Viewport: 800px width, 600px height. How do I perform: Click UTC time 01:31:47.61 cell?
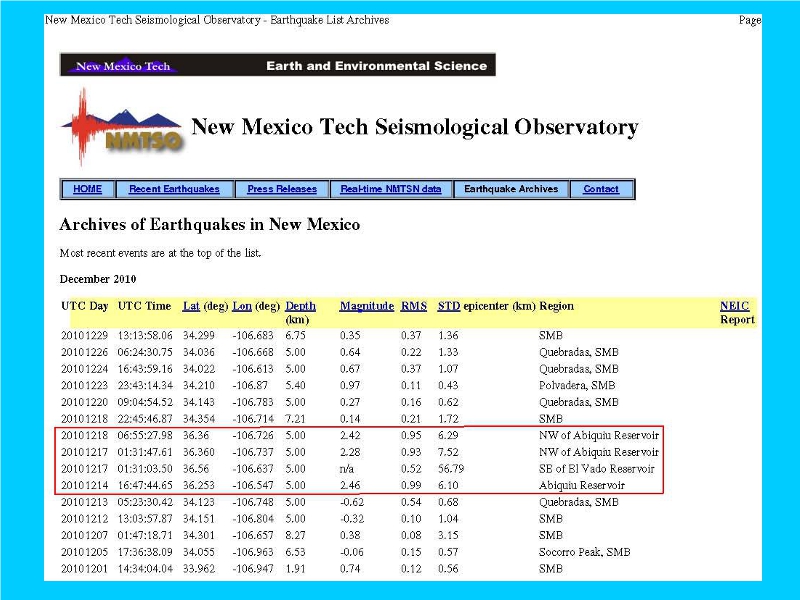coord(145,453)
